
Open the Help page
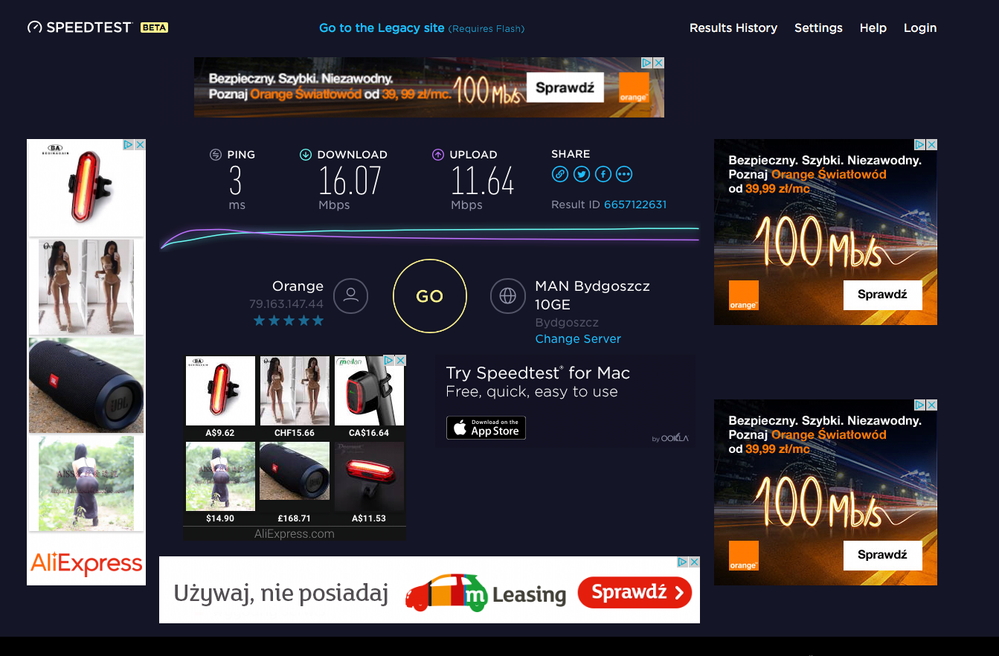click(x=873, y=28)
